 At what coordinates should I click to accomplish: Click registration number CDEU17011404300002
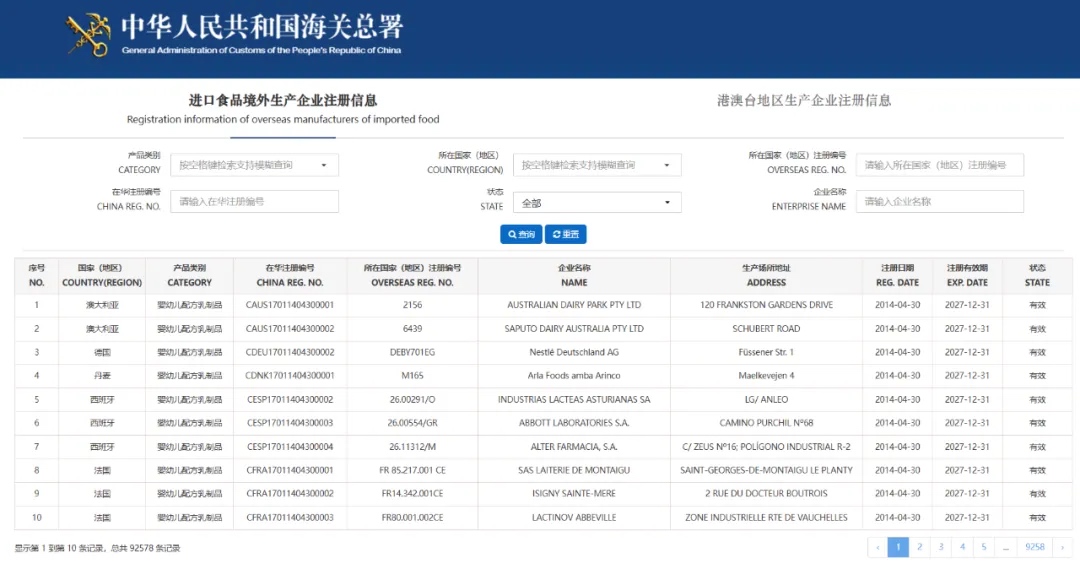pos(290,352)
